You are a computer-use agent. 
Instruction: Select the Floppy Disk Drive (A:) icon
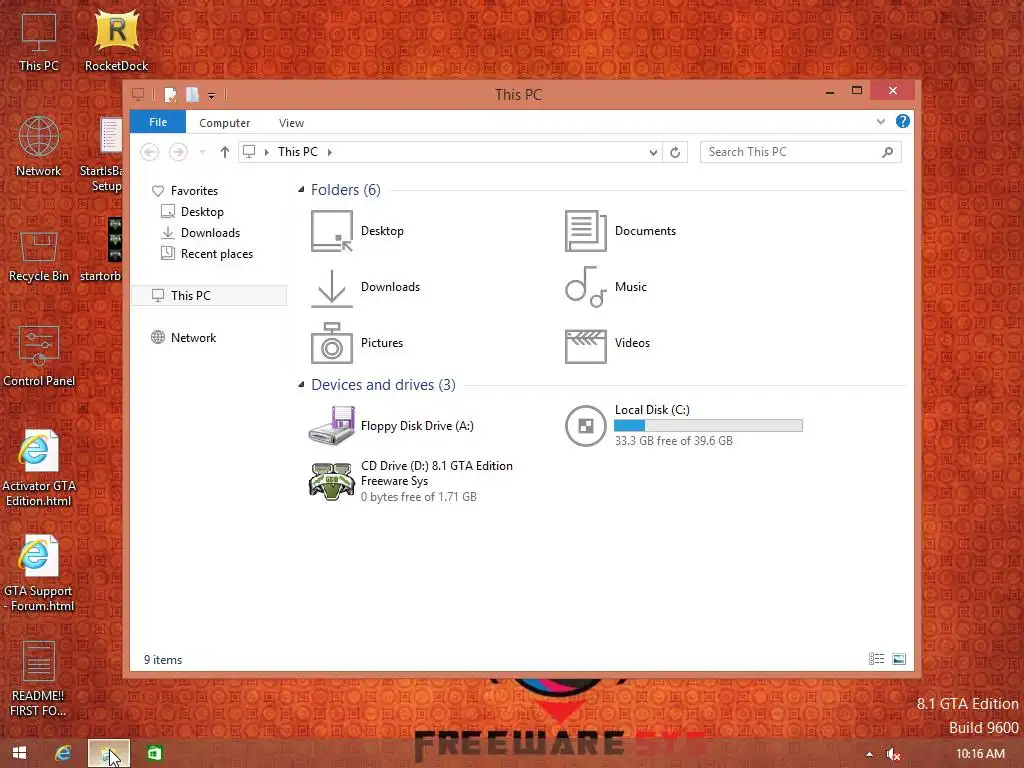332,426
